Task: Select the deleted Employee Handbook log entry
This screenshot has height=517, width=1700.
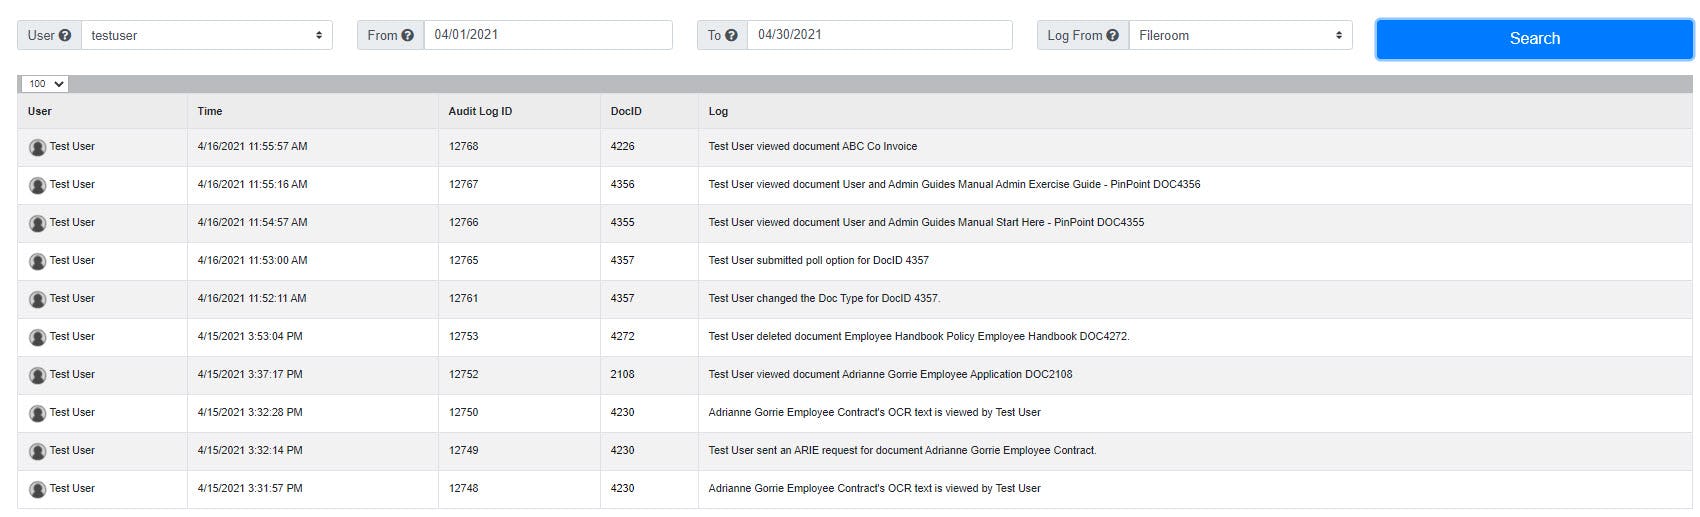Action: point(918,337)
